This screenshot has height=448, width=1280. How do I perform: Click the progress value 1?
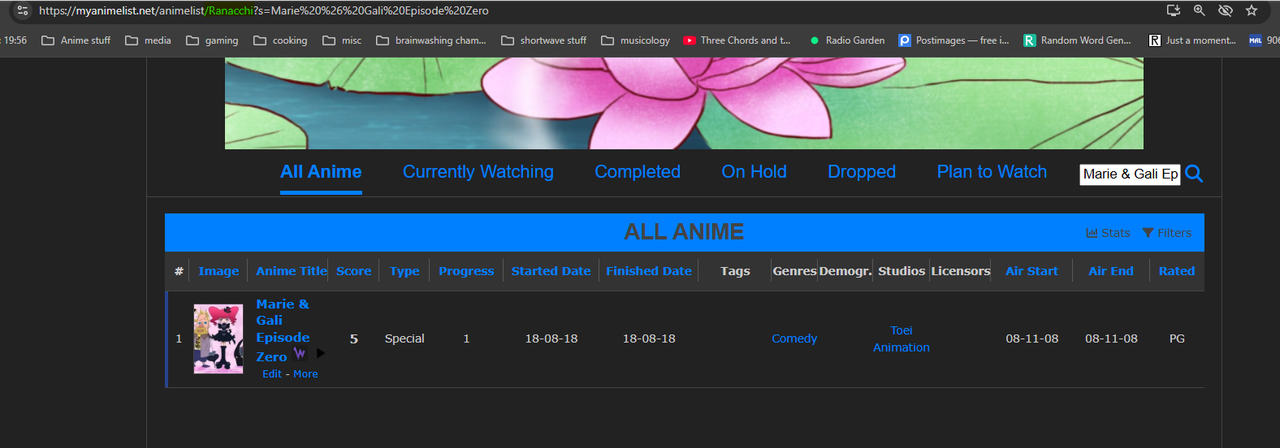tap(466, 339)
